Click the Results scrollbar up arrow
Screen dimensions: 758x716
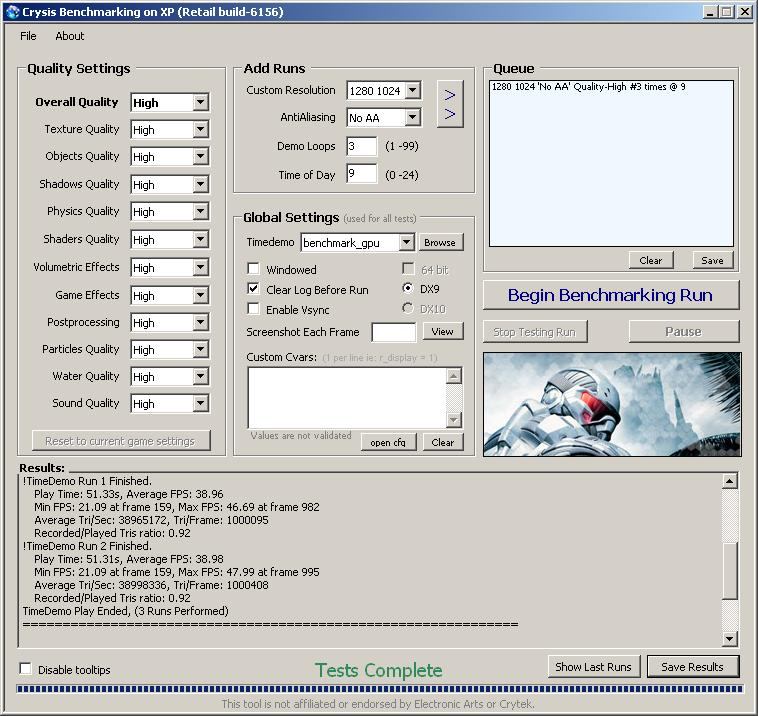tap(729, 481)
